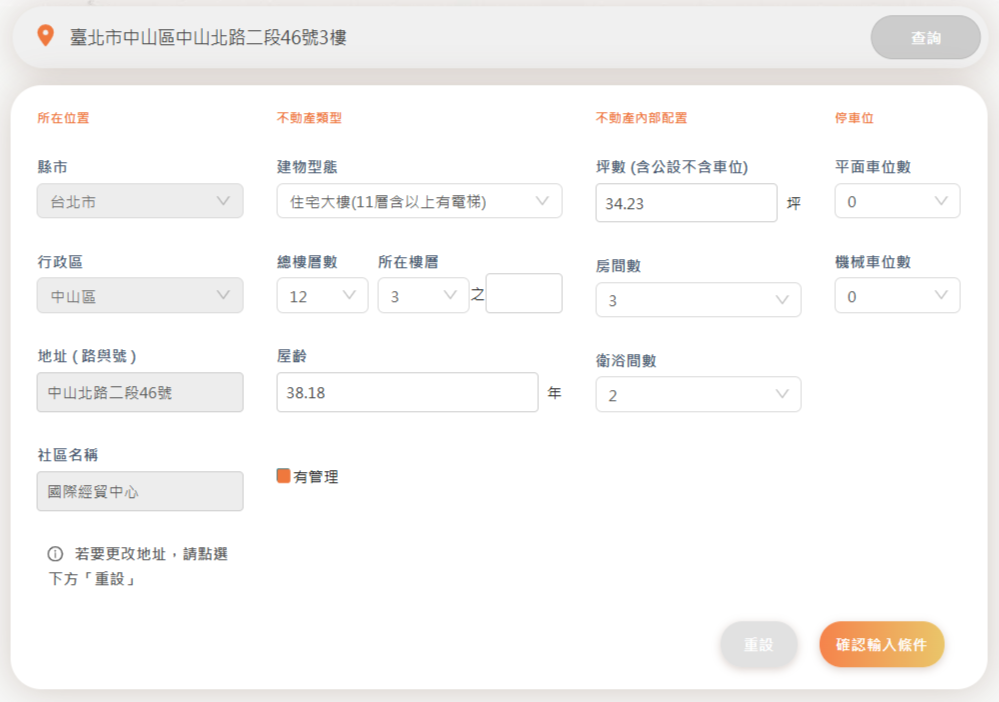The width and height of the screenshot is (999, 702).
Task: Click the 社區名稱 field
Action: [x=140, y=492]
